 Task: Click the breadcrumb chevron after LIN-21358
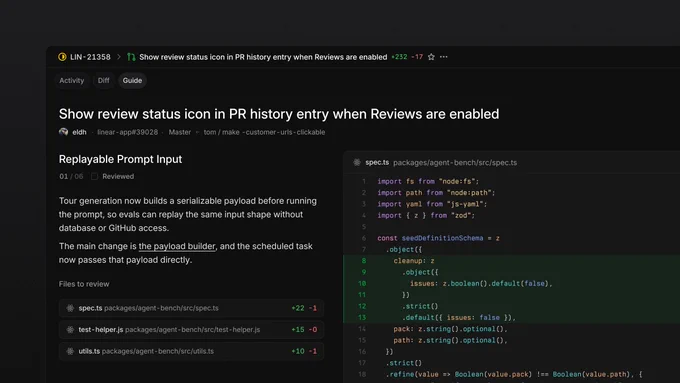click(x=118, y=57)
